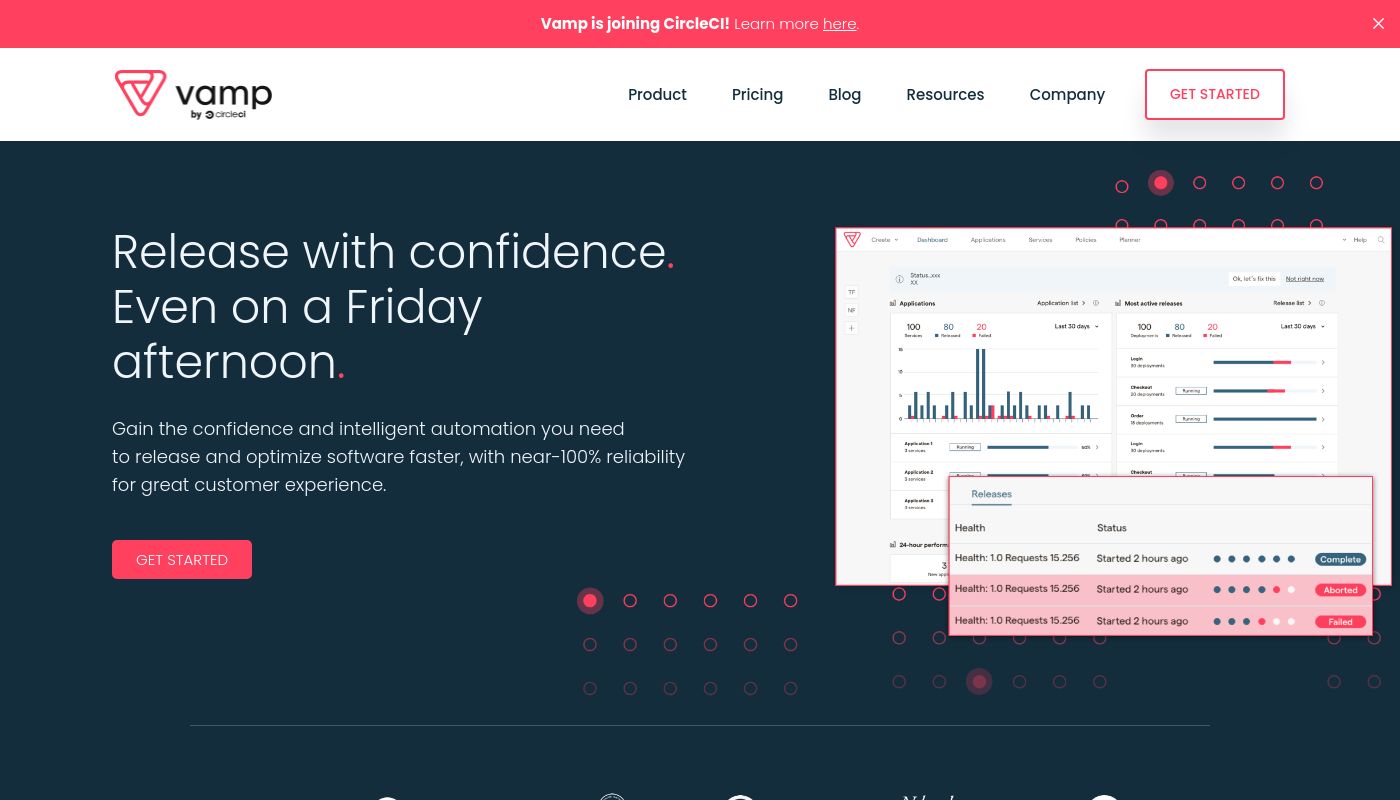Viewport: 1400px width, 800px height.
Task: Click the 'Gain the confidence' paragraph text
Action: click(398, 456)
